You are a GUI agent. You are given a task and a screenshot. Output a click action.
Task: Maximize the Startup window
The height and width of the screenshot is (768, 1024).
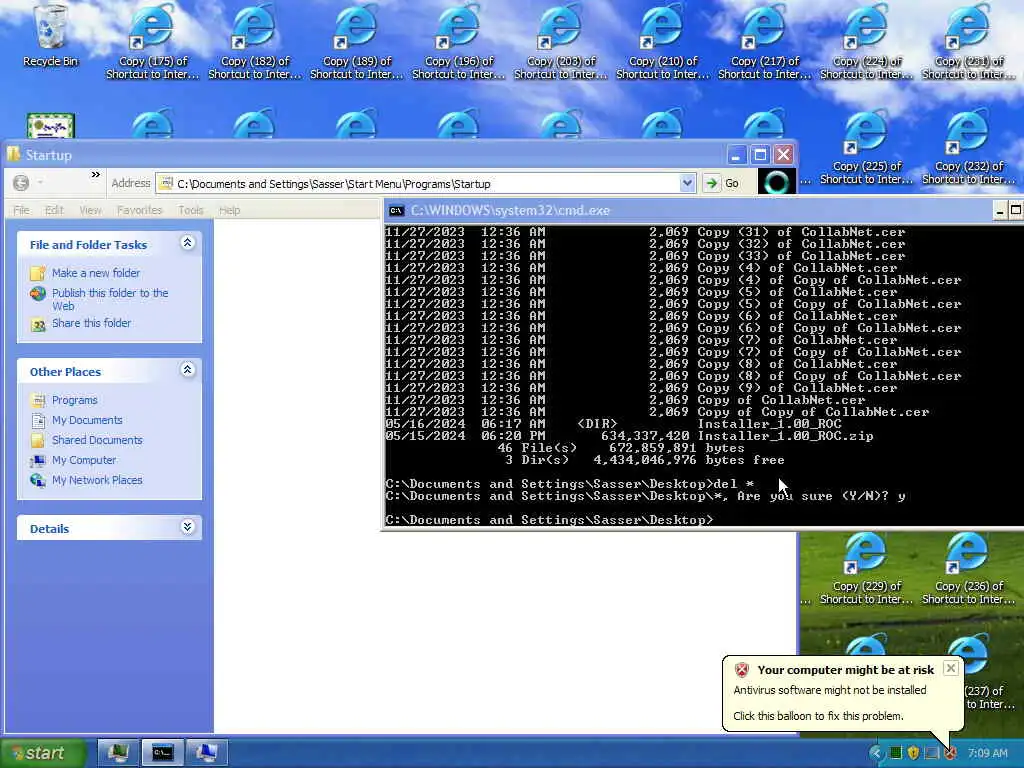(760, 155)
